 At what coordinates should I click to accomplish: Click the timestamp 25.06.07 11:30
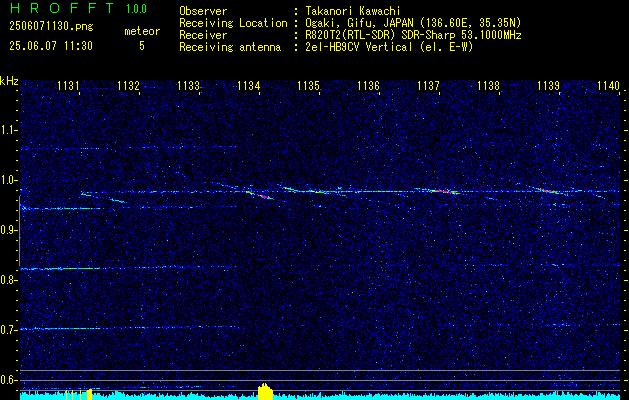click(x=51, y=46)
